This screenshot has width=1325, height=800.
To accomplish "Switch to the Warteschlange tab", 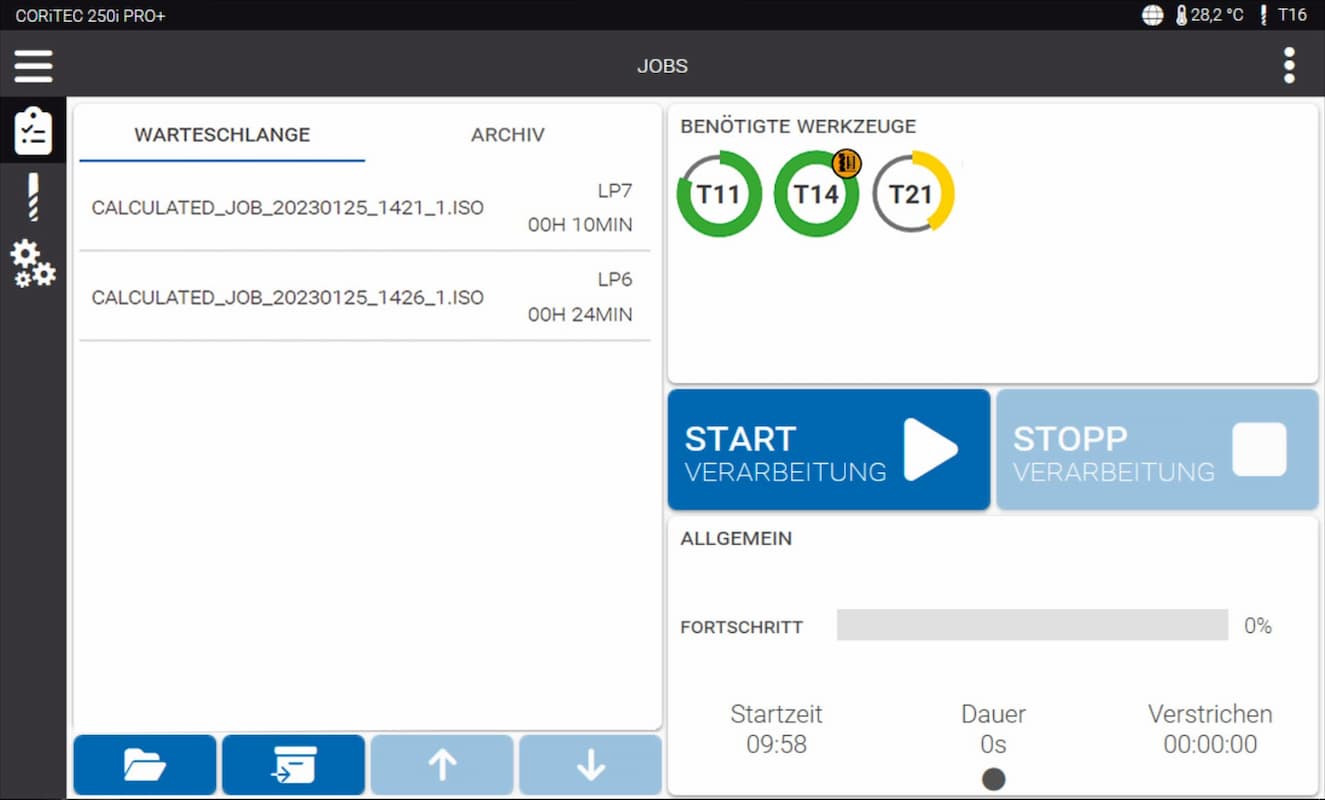I will pyautogui.click(x=222, y=134).
